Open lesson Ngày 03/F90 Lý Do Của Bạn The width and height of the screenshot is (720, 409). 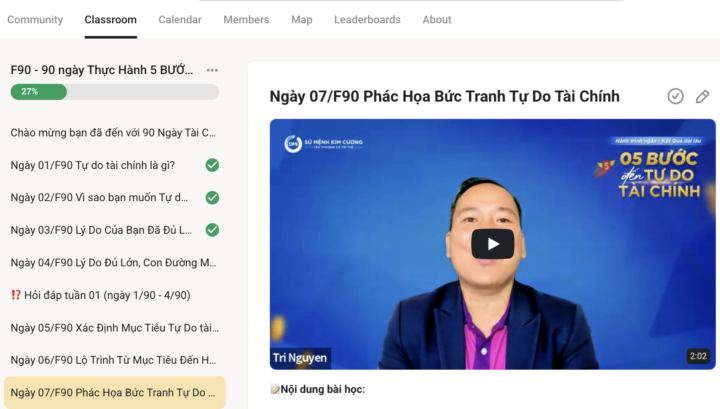point(115,230)
